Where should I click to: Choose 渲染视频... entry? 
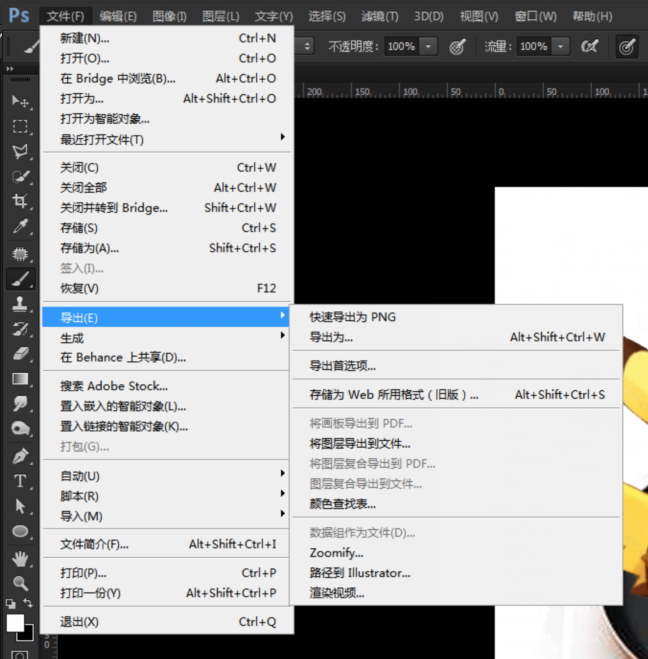(x=456, y=593)
